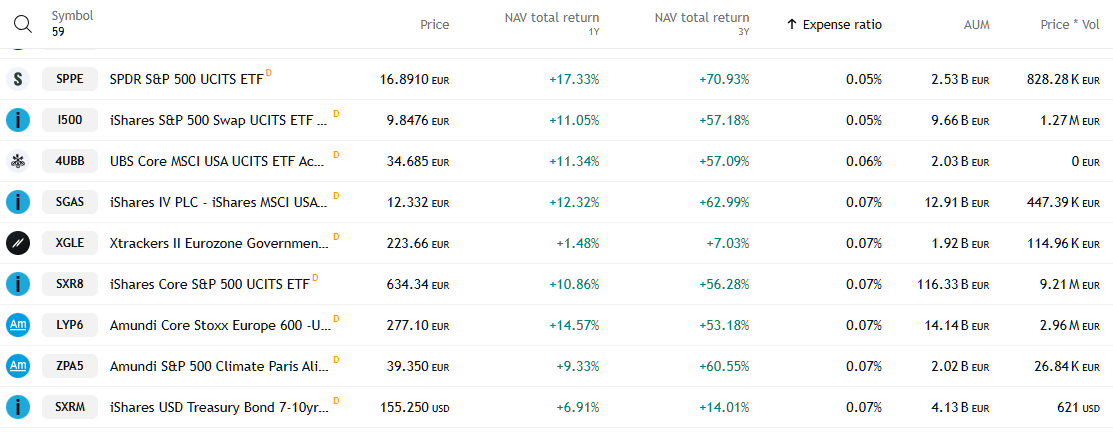Open Amundi Core Stoxx Europe 600 link
This screenshot has height=432, width=1113.
click(x=219, y=325)
